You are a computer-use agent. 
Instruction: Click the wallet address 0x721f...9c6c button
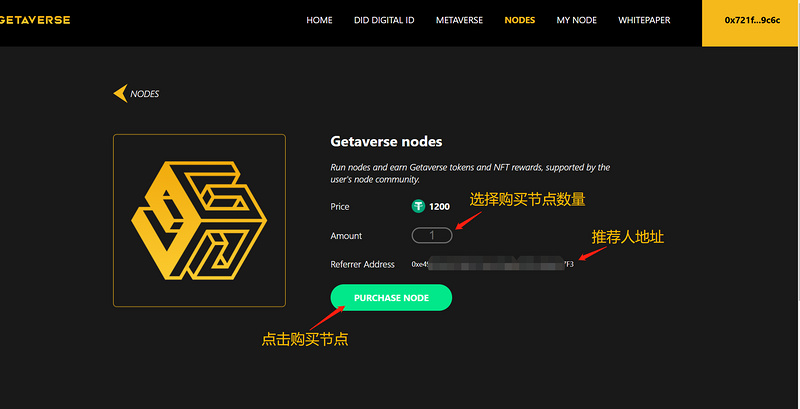coord(751,23)
